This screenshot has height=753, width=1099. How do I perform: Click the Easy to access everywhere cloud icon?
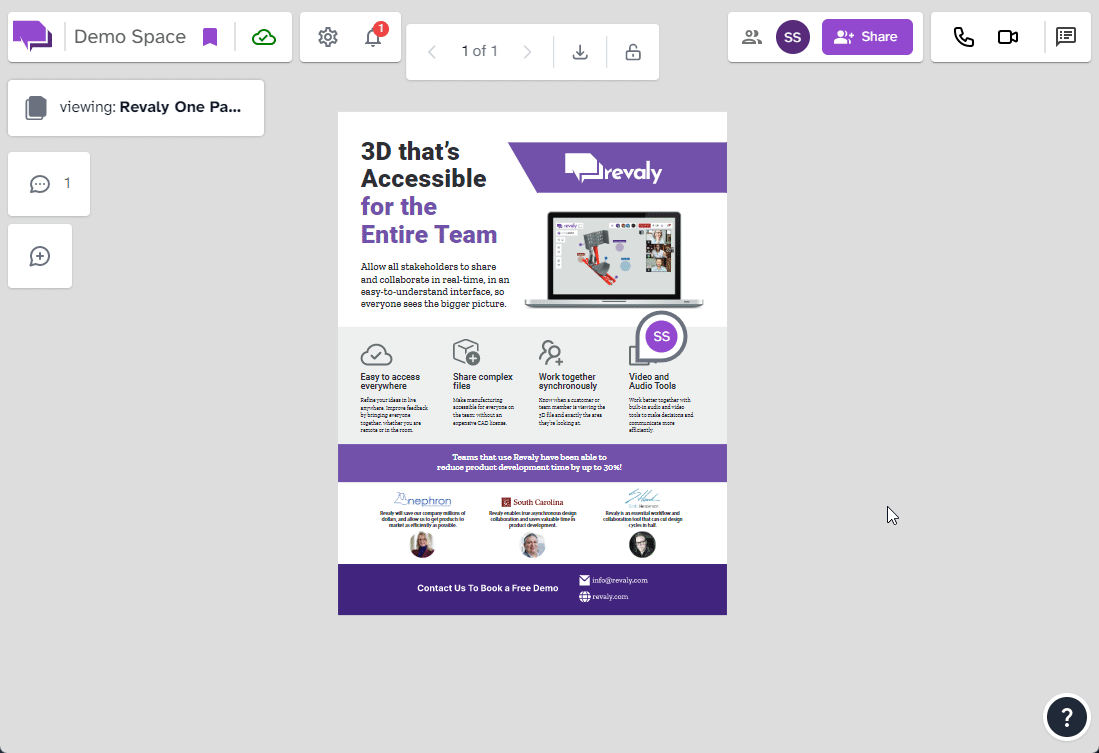point(376,355)
